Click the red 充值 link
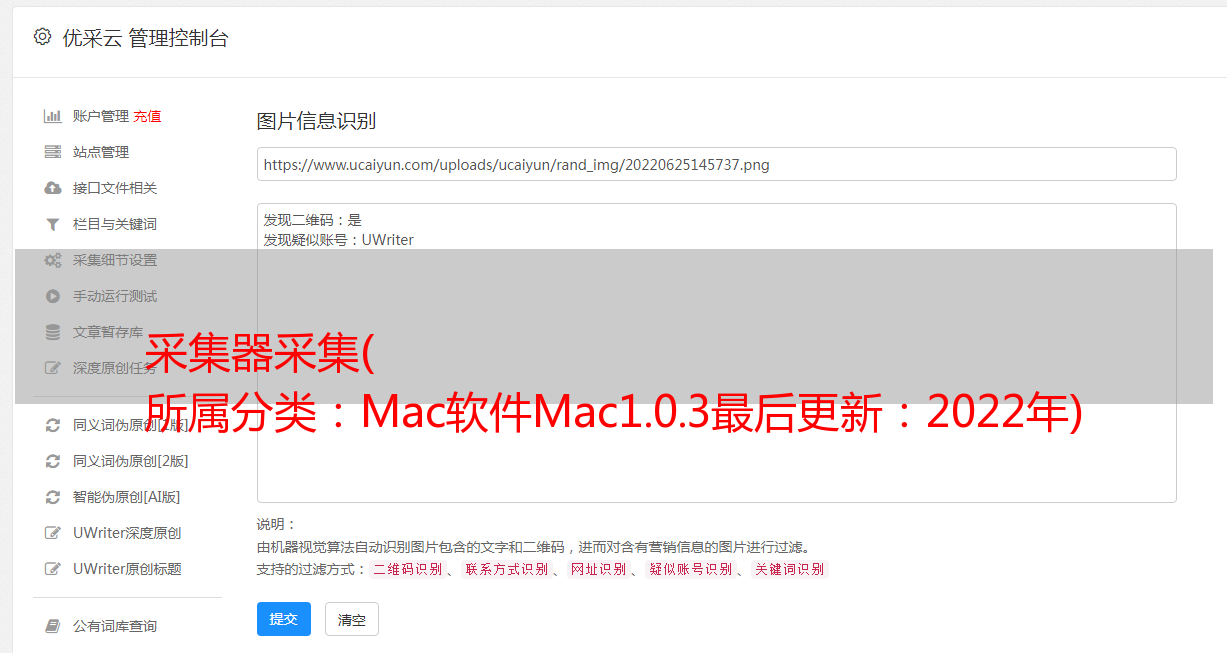 pyautogui.click(x=147, y=116)
